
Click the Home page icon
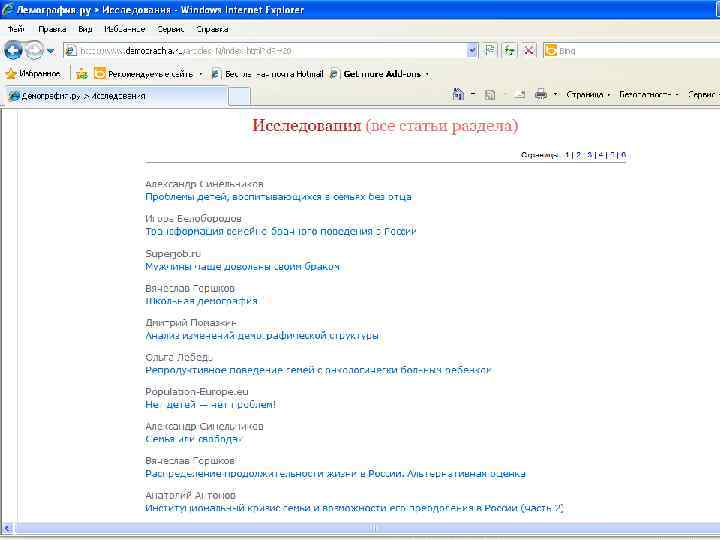point(458,94)
